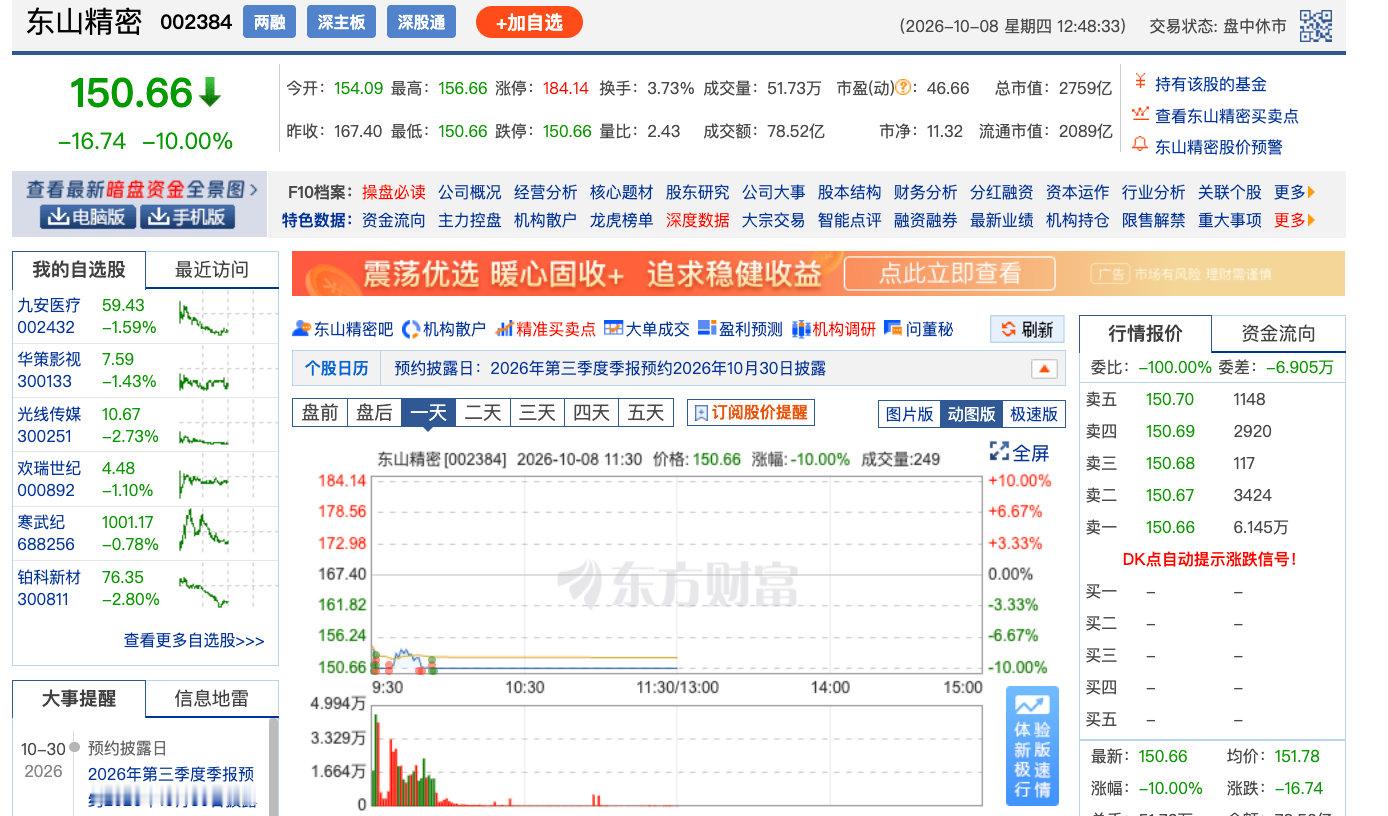Screen dimensions: 1388x816
Task: Click the 刷新 refresh button
Action: click(1027, 329)
